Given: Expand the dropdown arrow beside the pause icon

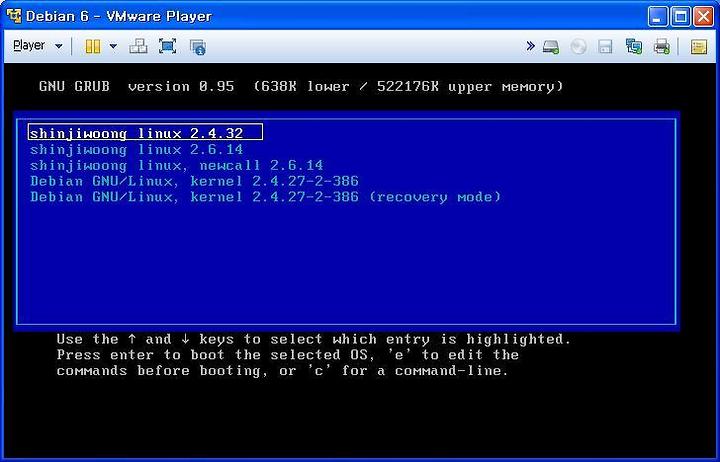Looking at the screenshot, I should click(x=113, y=46).
